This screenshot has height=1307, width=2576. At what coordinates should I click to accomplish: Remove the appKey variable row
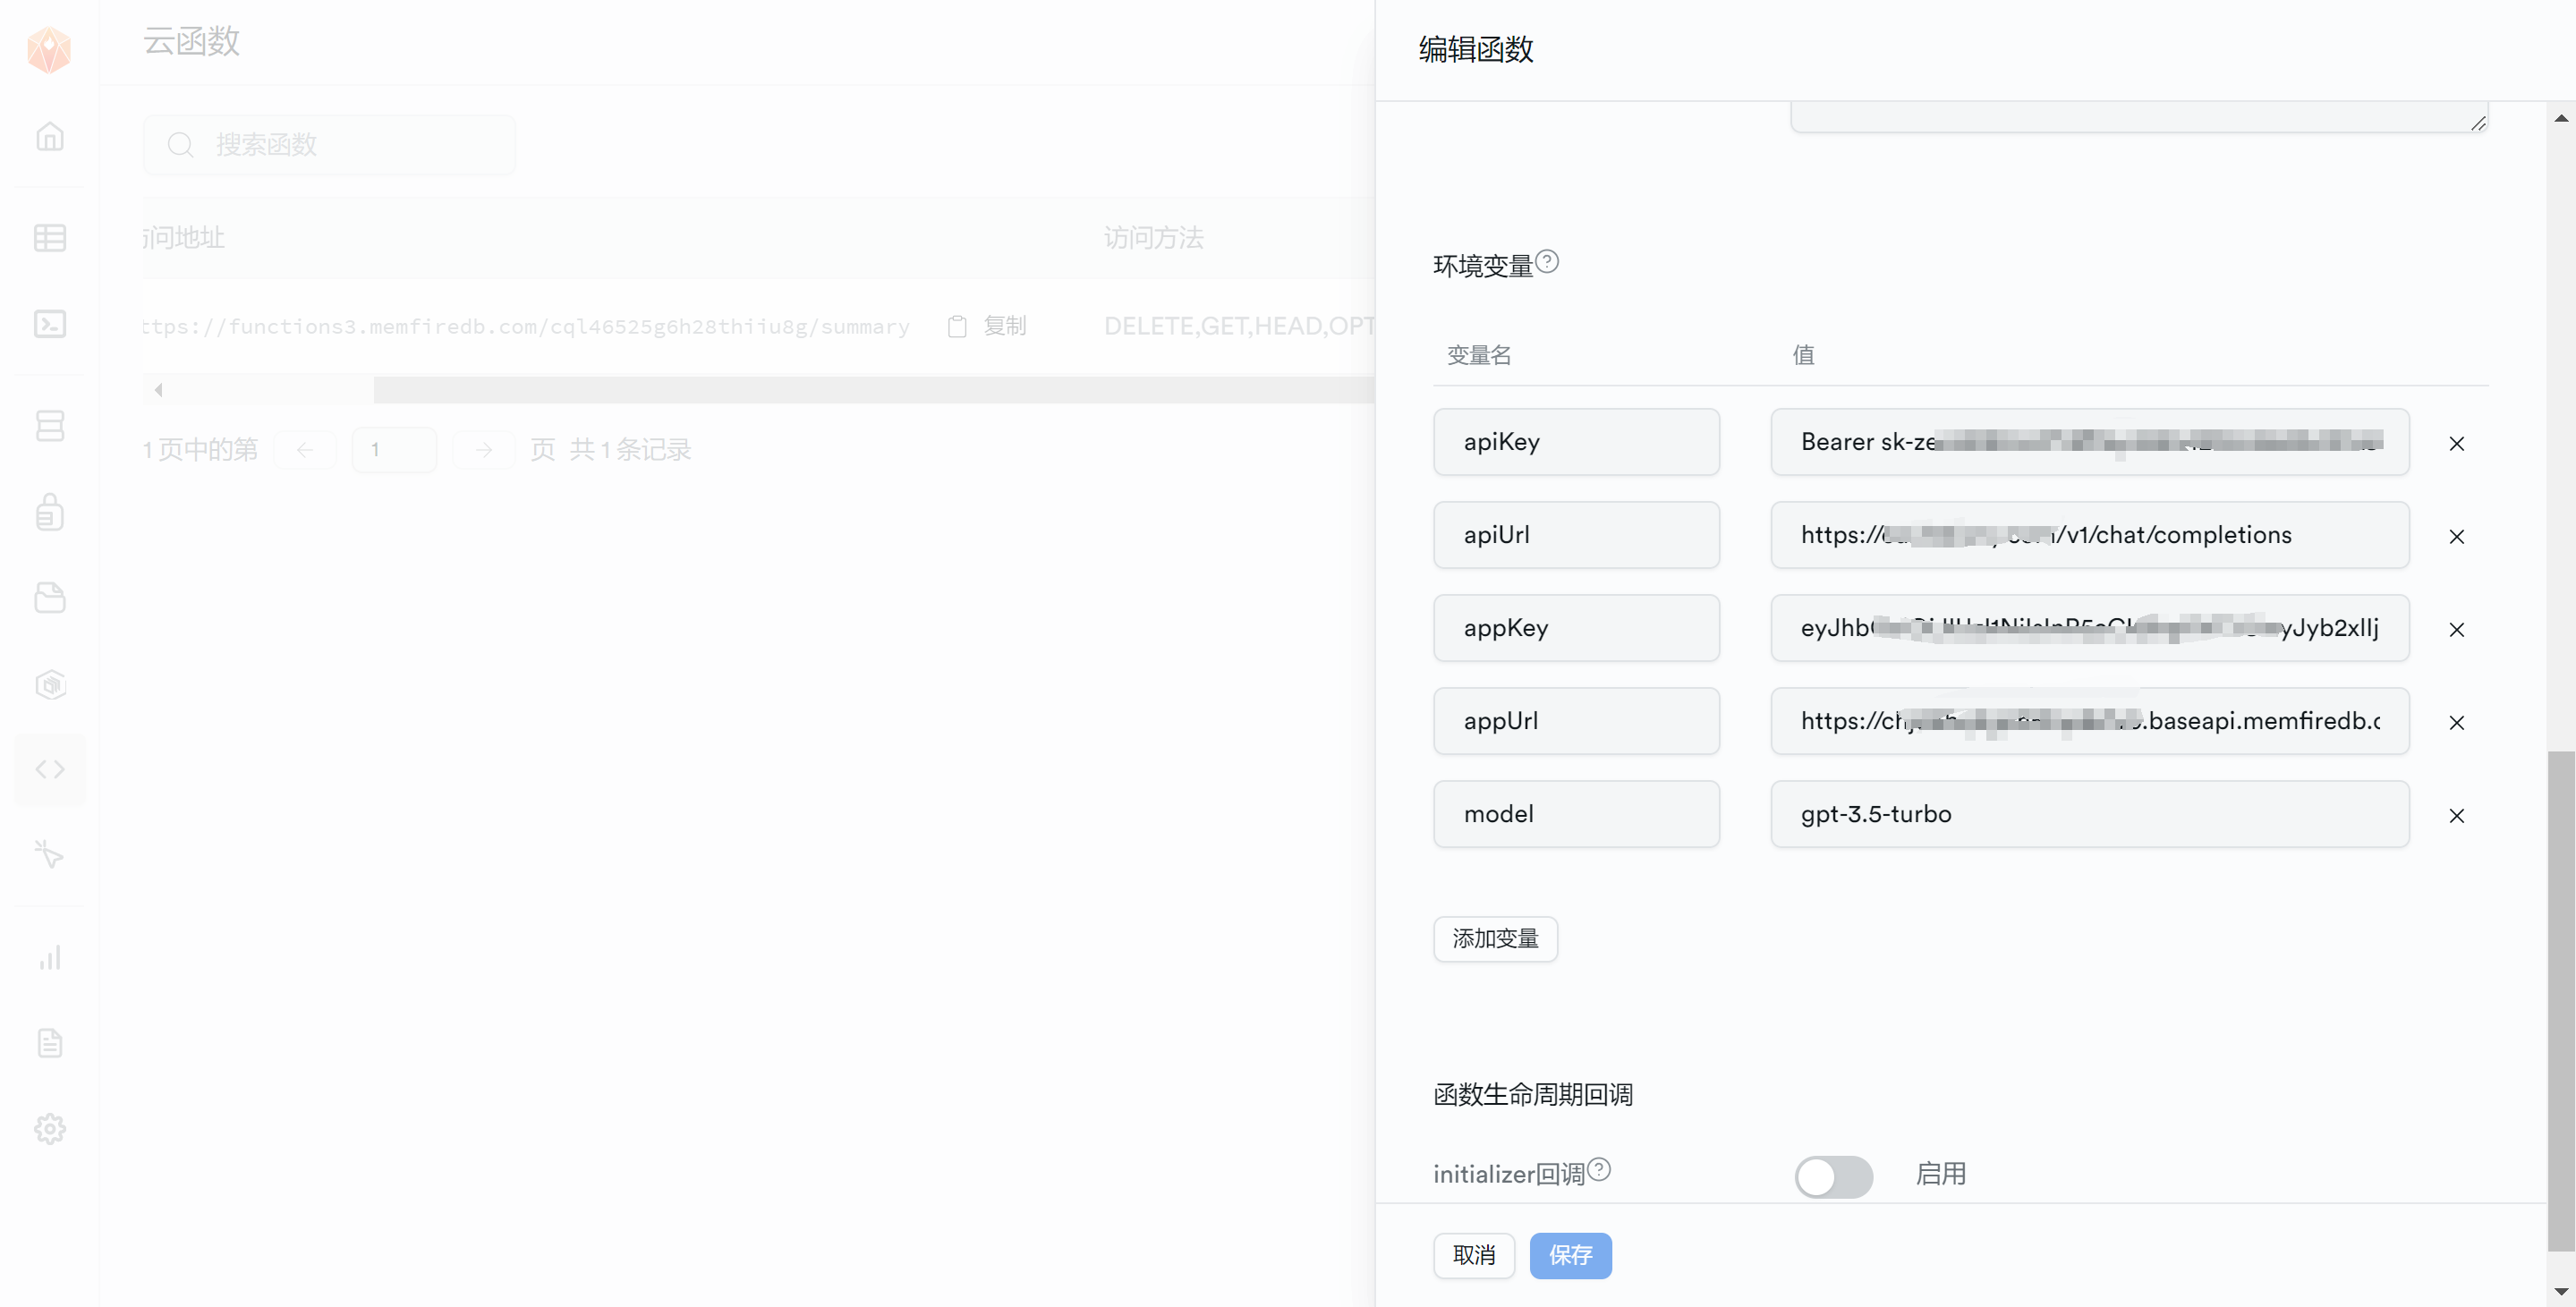click(2457, 629)
